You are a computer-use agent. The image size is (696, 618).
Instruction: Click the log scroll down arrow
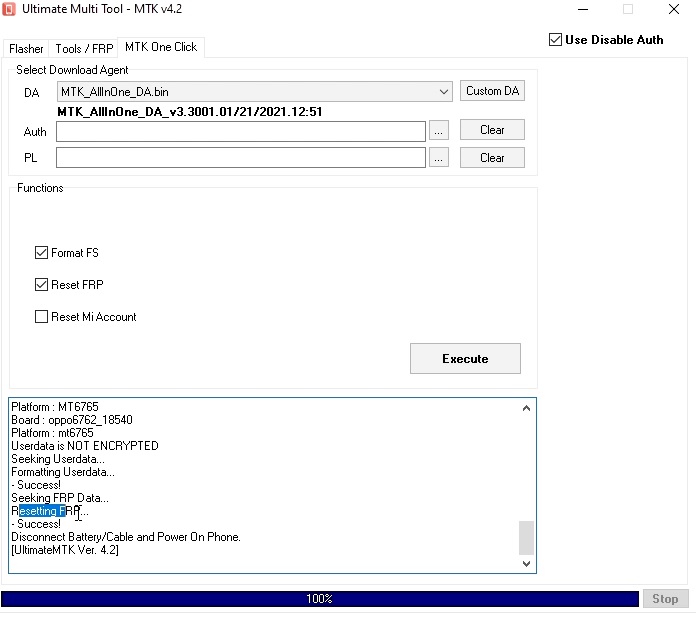(x=526, y=564)
